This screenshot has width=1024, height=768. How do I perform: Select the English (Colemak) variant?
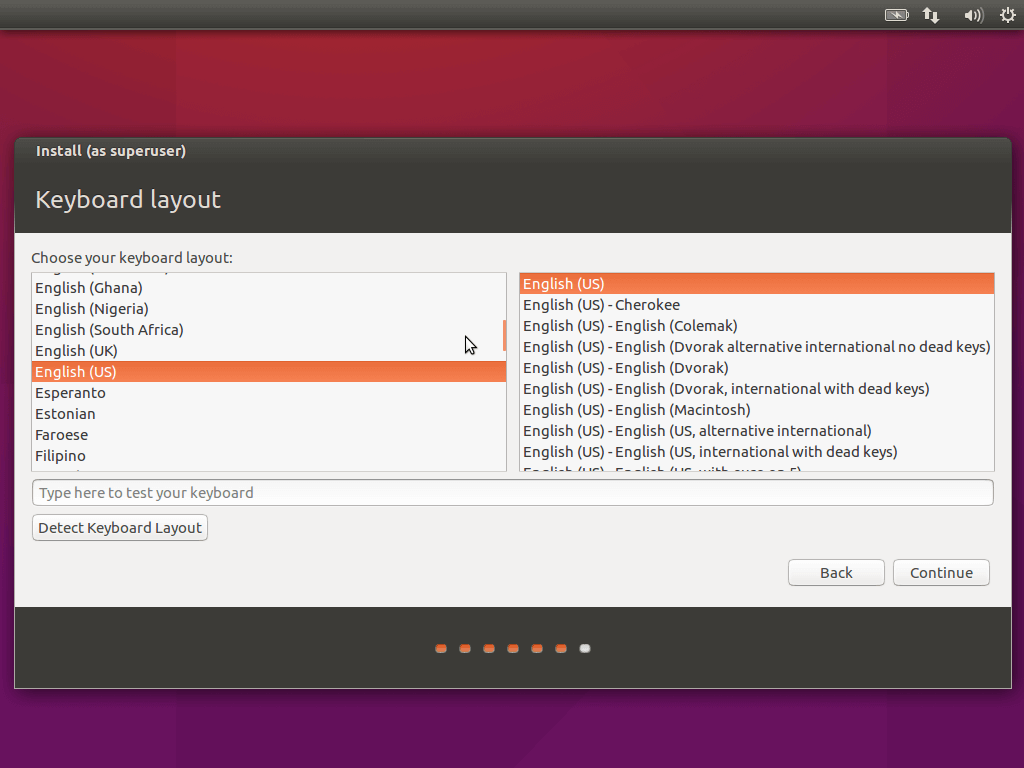(756, 326)
